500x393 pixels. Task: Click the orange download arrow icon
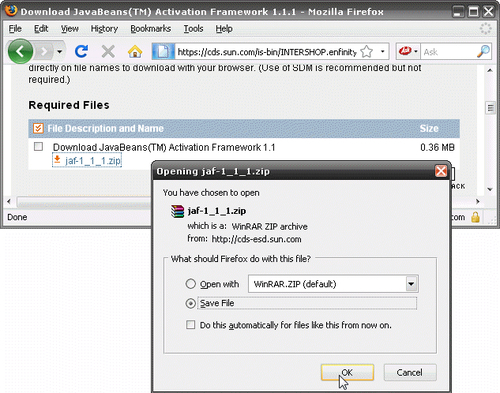57,160
